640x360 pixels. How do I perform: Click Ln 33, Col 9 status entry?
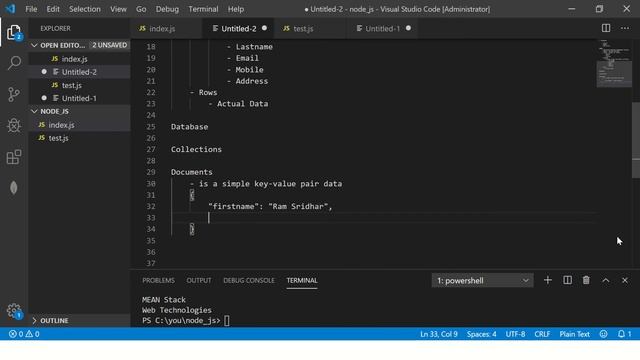coord(439,334)
